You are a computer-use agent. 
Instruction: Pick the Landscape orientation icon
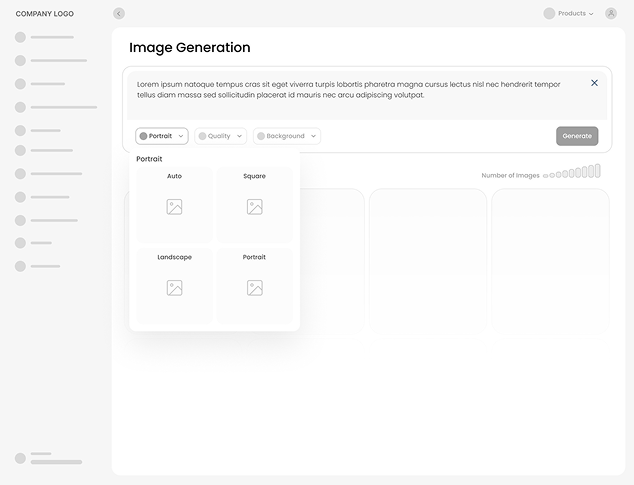click(174, 288)
